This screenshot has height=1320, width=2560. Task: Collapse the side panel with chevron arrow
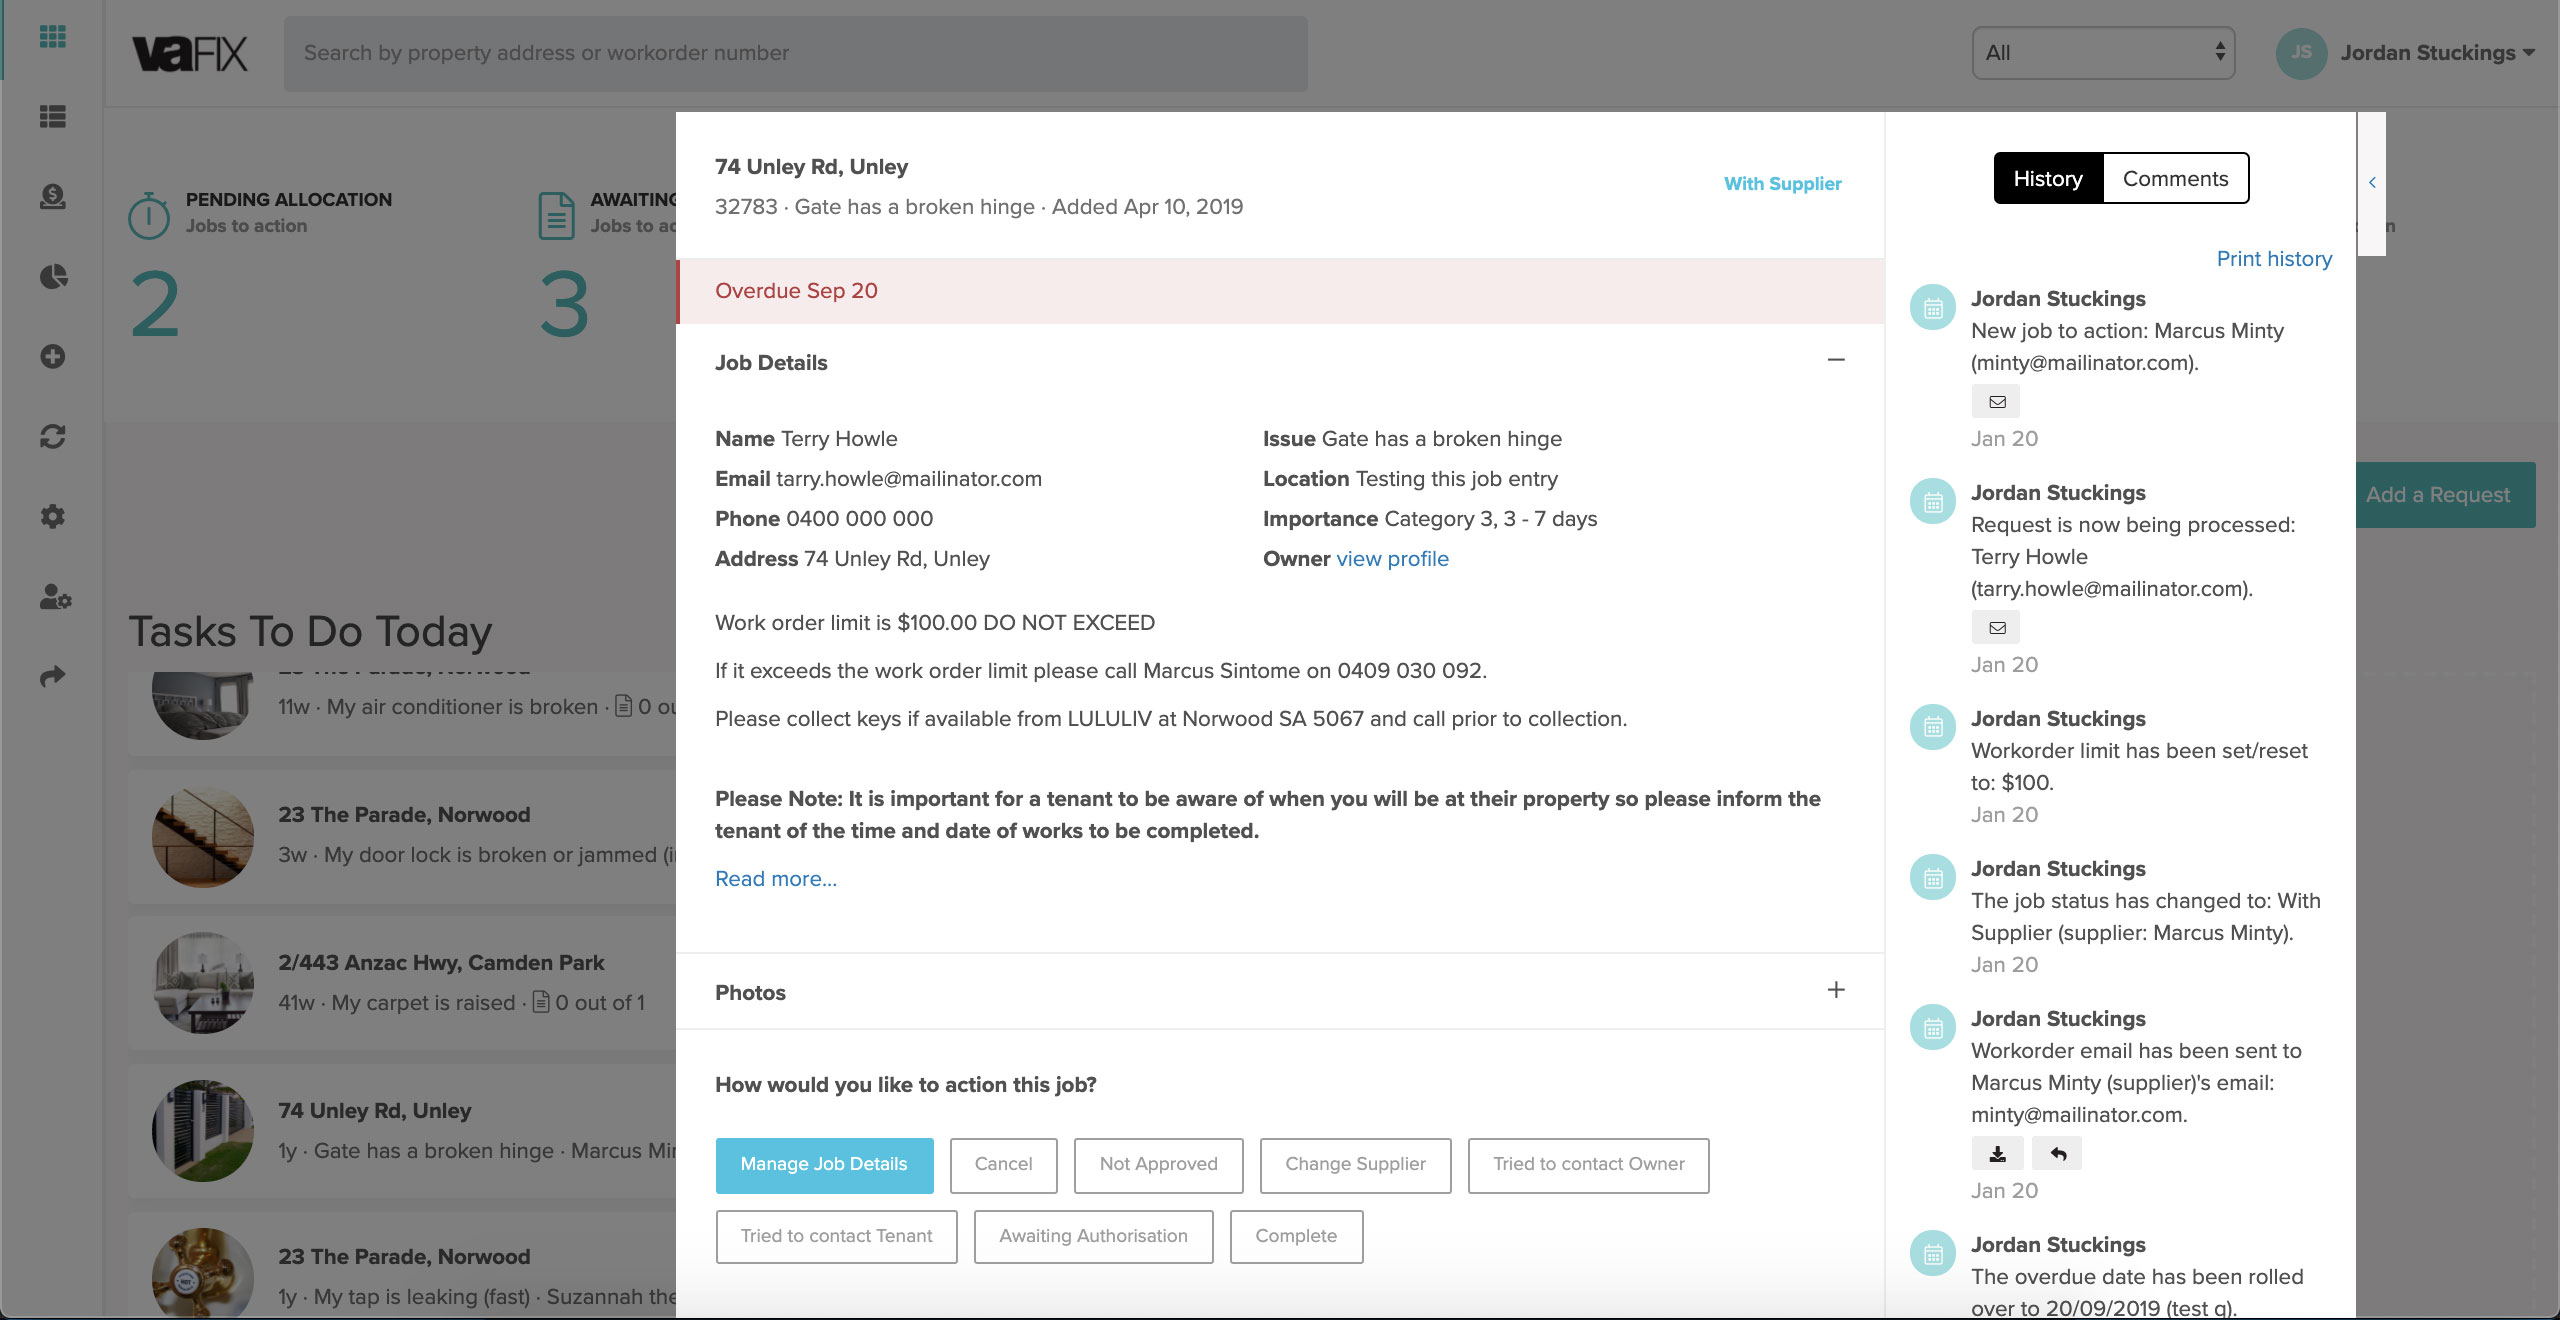[x=2372, y=182]
